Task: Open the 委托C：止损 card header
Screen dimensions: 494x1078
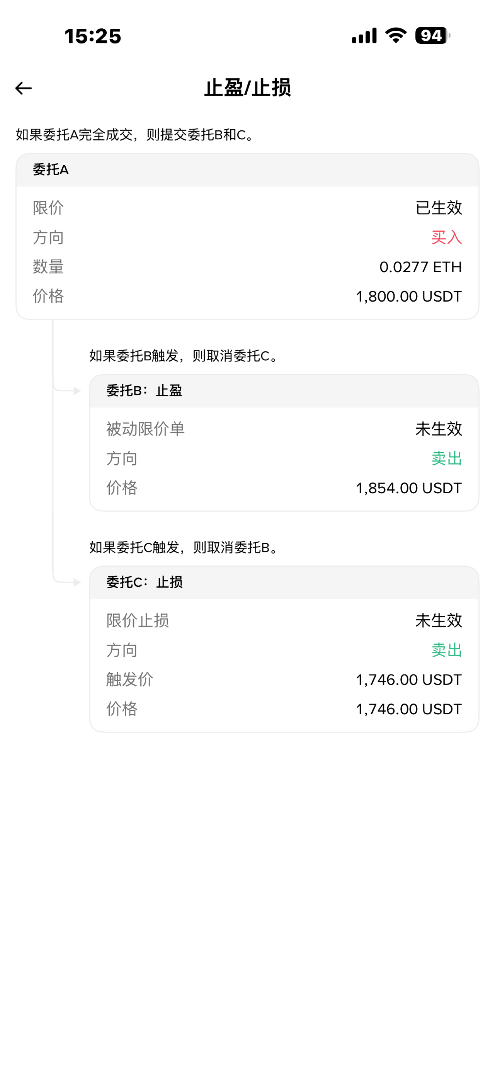Action: pos(284,583)
